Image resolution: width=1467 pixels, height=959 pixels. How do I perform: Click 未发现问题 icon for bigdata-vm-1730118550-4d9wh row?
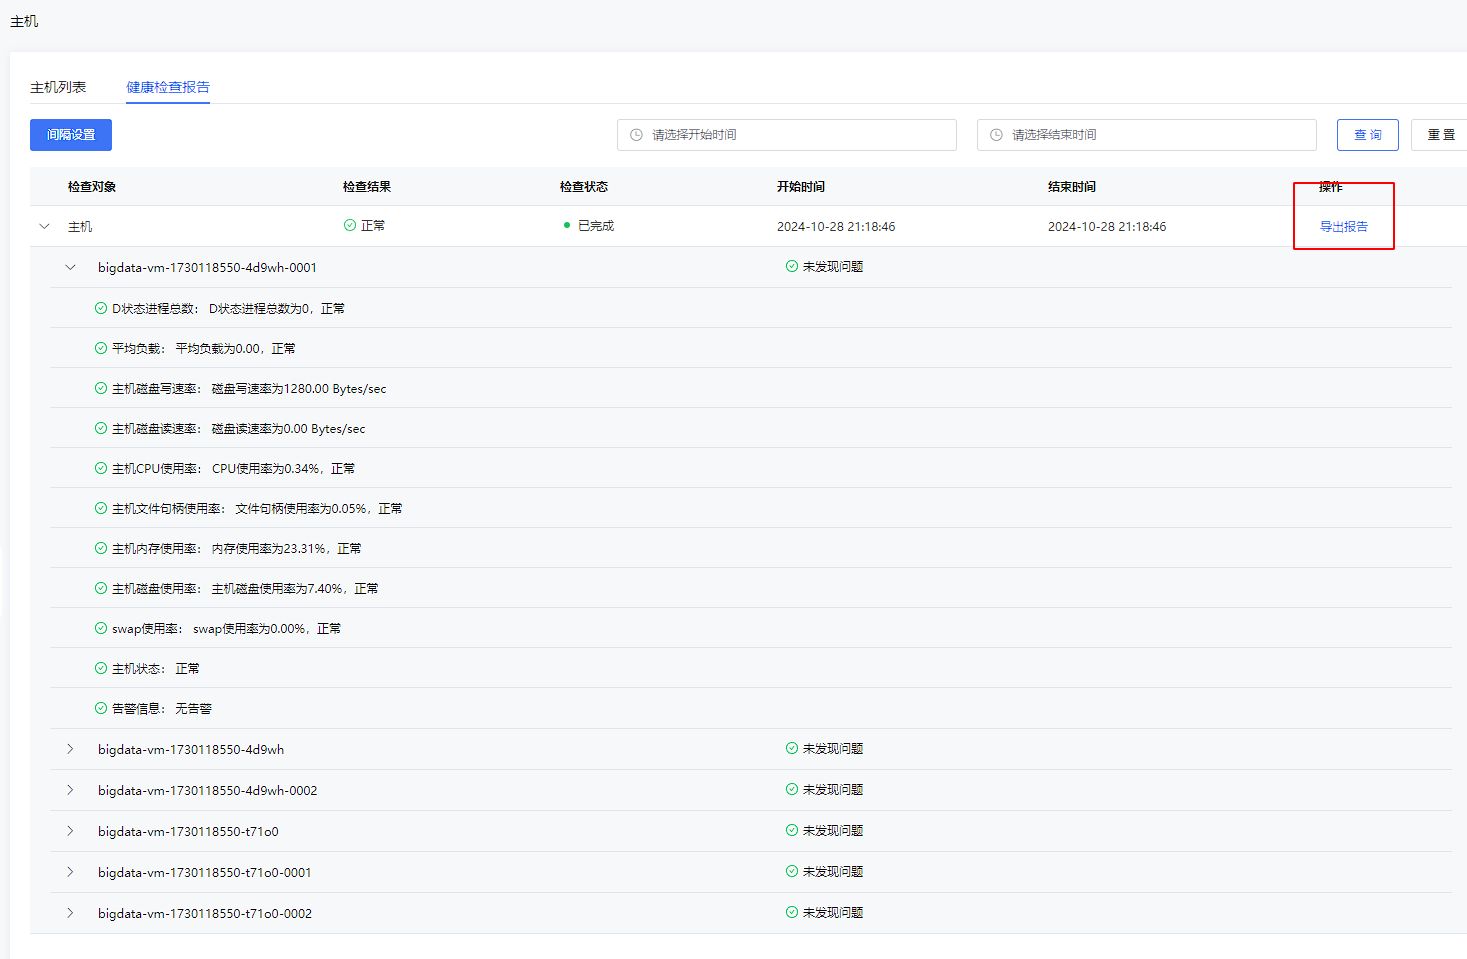point(792,748)
